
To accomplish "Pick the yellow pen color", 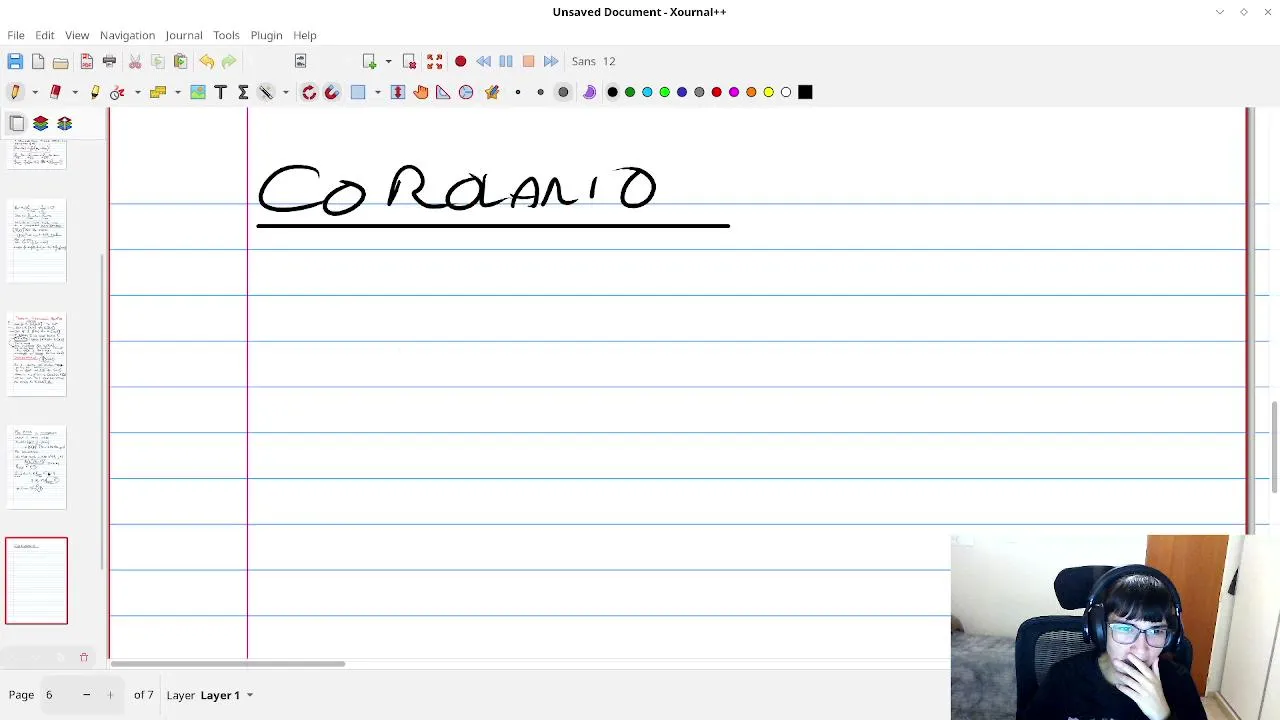I will coord(769,92).
